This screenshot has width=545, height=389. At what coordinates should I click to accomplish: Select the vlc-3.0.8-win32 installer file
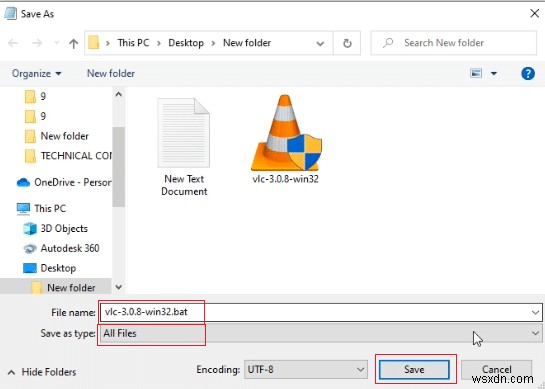[x=285, y=139]
